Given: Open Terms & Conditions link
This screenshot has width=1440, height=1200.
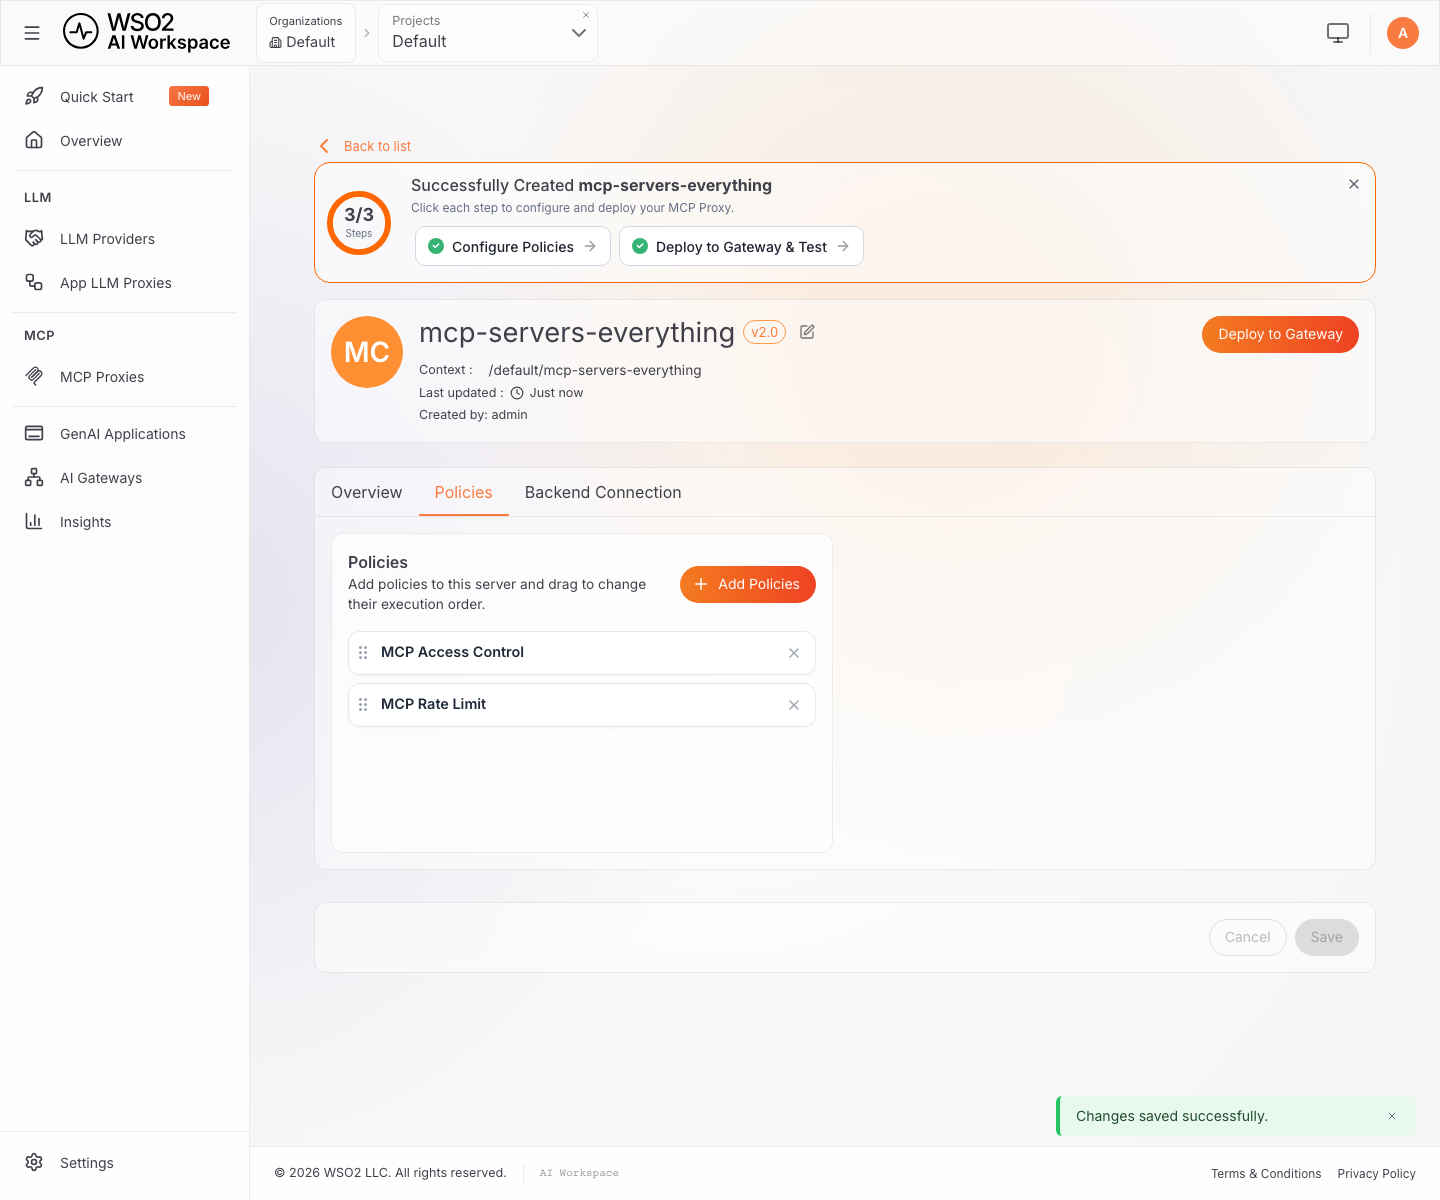Looking at the screenshot, I should tap(1266, 1173).
